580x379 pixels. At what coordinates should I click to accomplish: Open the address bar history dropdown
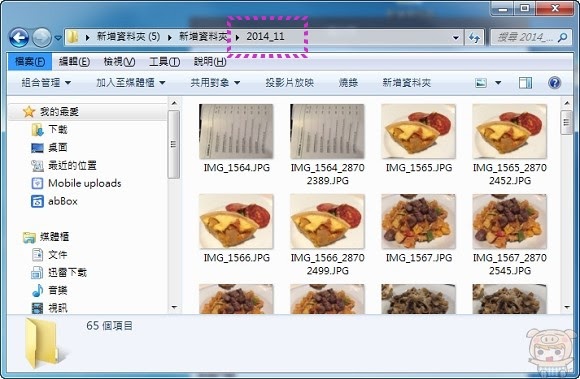click(456, 37)
